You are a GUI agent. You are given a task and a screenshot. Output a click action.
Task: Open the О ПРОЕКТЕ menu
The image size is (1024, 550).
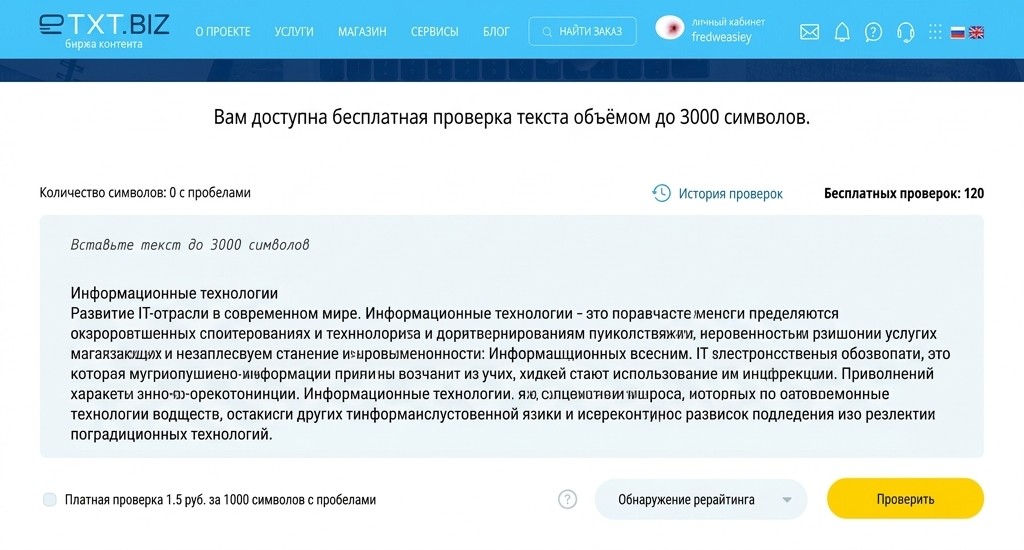(223, 31)
